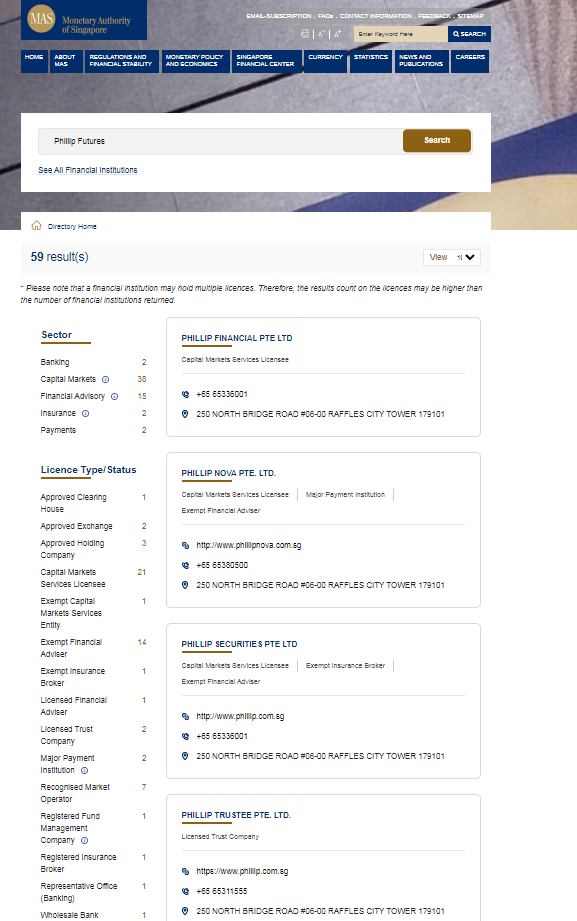Click info icon by Major Payment Institution
This screenshot has height=921, width=577.
pos(85,771)
